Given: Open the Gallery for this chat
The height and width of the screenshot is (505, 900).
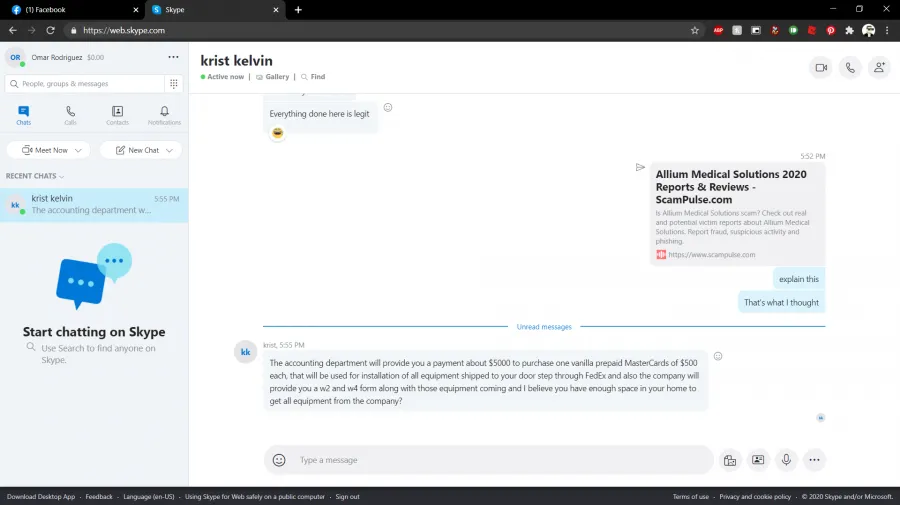Looking at the screenshot, I should 273,77.
